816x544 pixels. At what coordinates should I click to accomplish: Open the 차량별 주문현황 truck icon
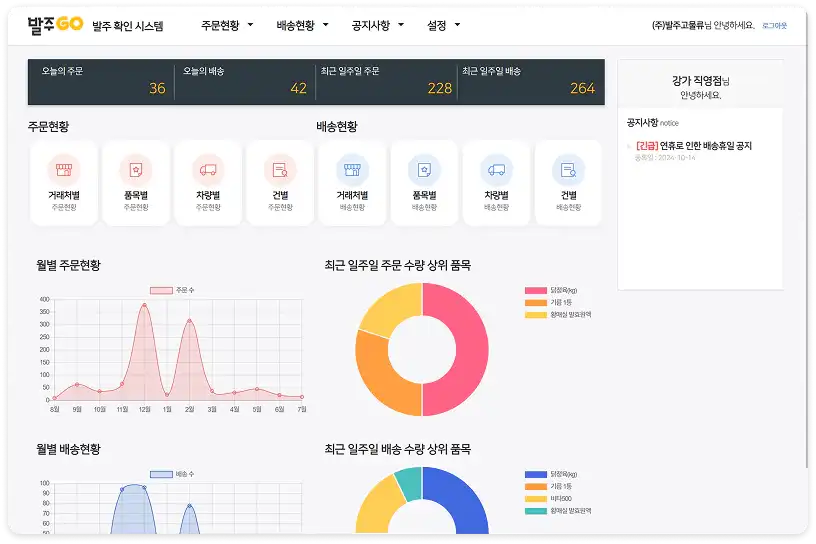pos(208,170)
